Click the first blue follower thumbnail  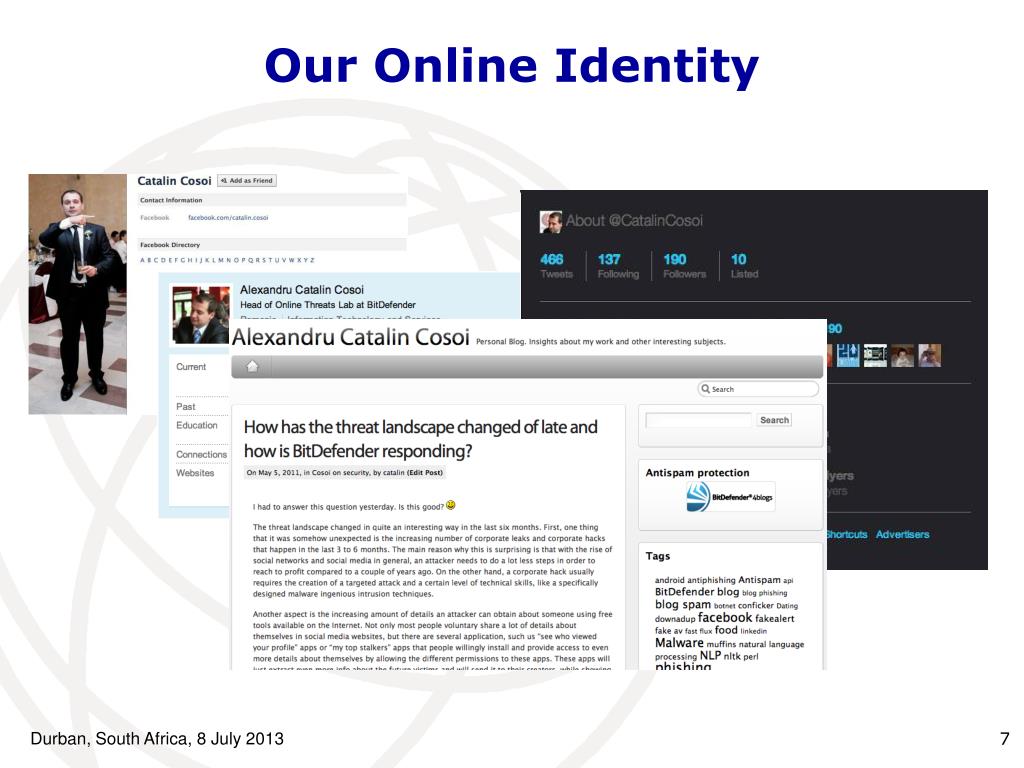pos(848,355)
